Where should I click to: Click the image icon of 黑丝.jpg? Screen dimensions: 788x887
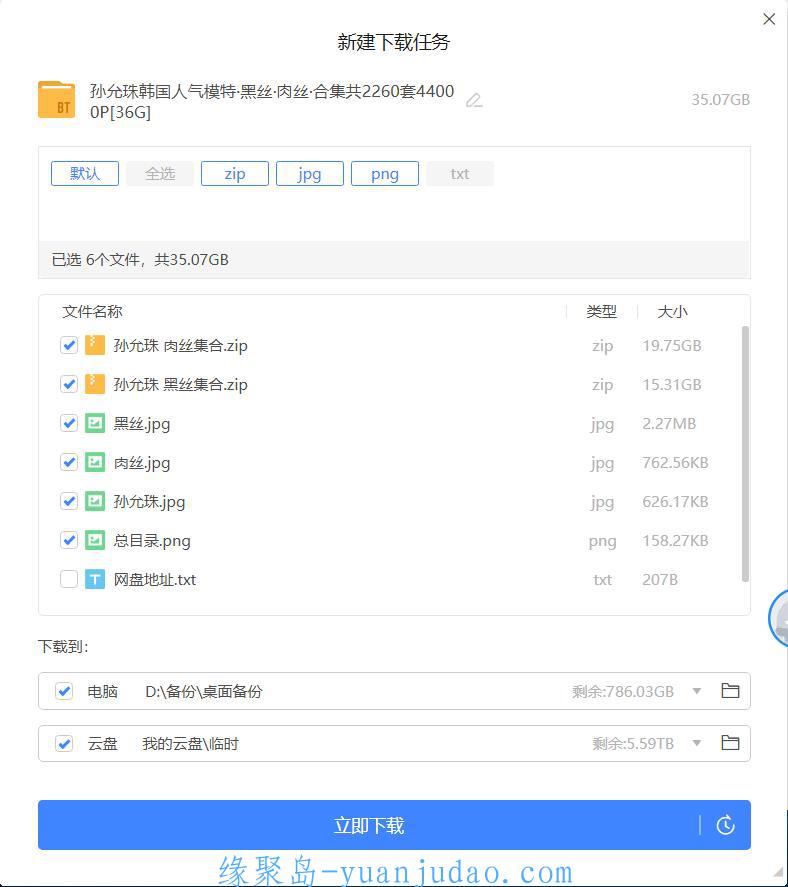click(94, 423)
